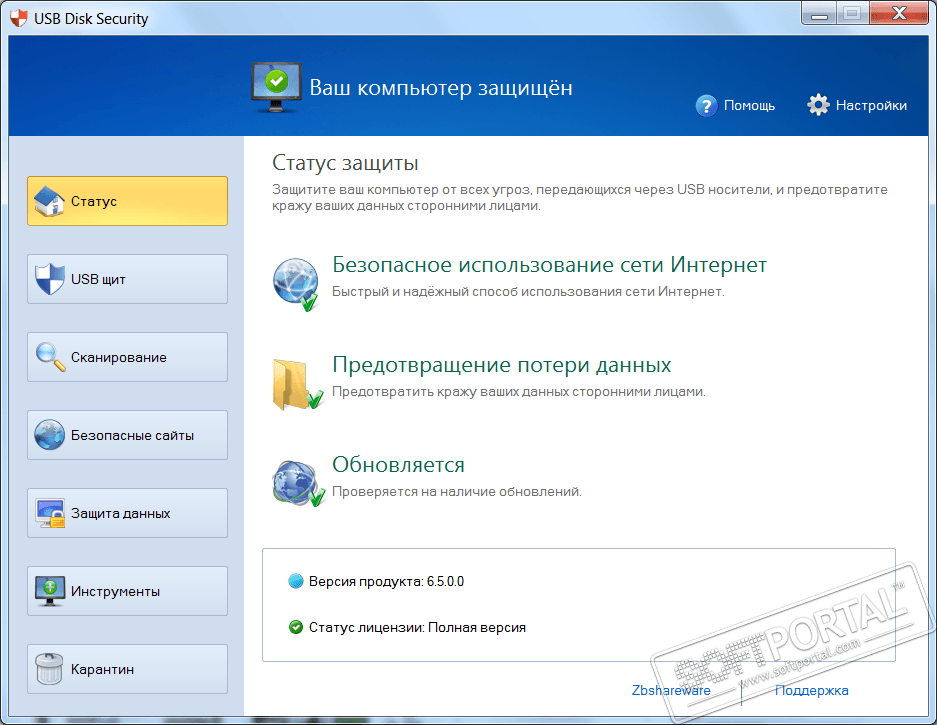Click the Быстрый и надёжный способ description text
937x725 pixels.
pyautogui.click(x=528, y=292)
